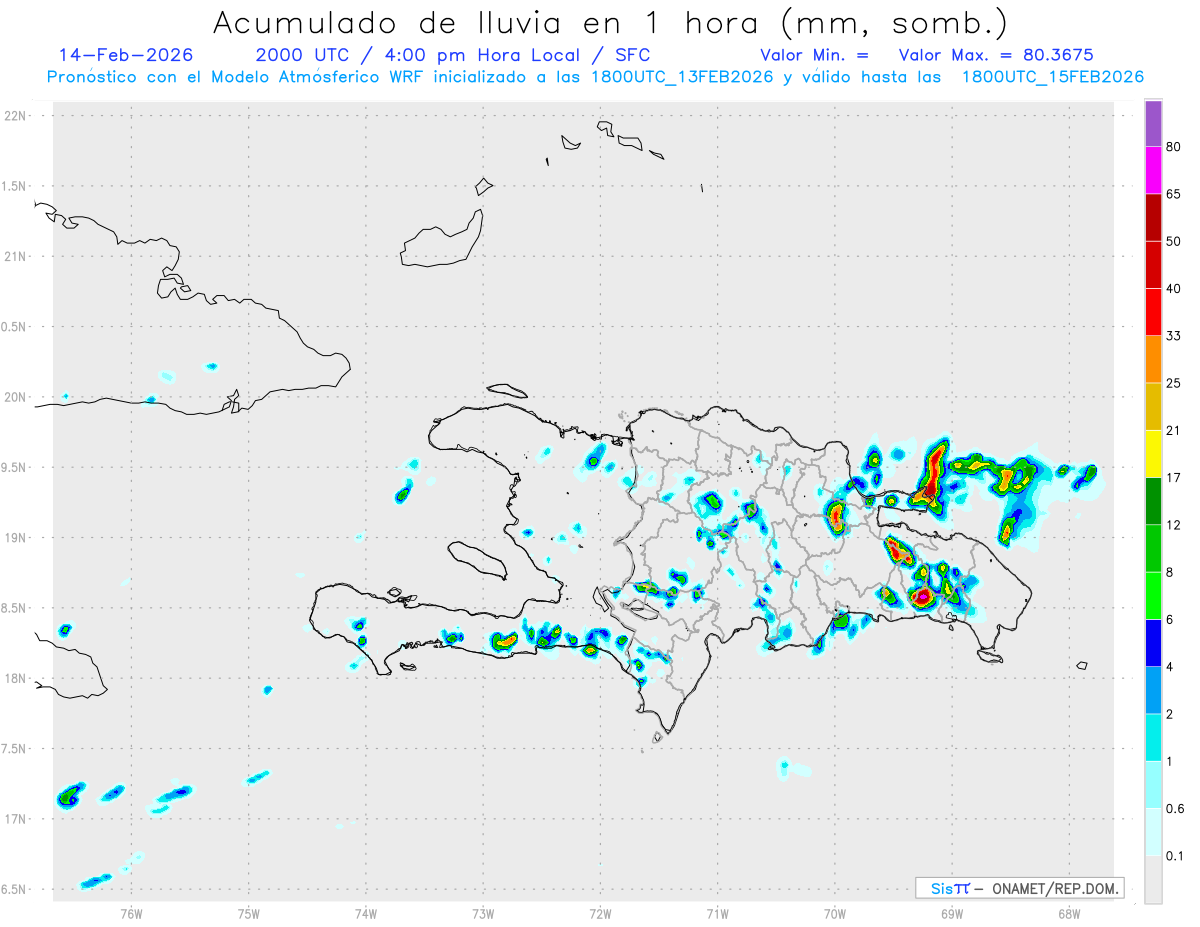Click the '1.5N' latitude axis label
The width and height of the screenshot is (1200, 927).
[14, 186]
